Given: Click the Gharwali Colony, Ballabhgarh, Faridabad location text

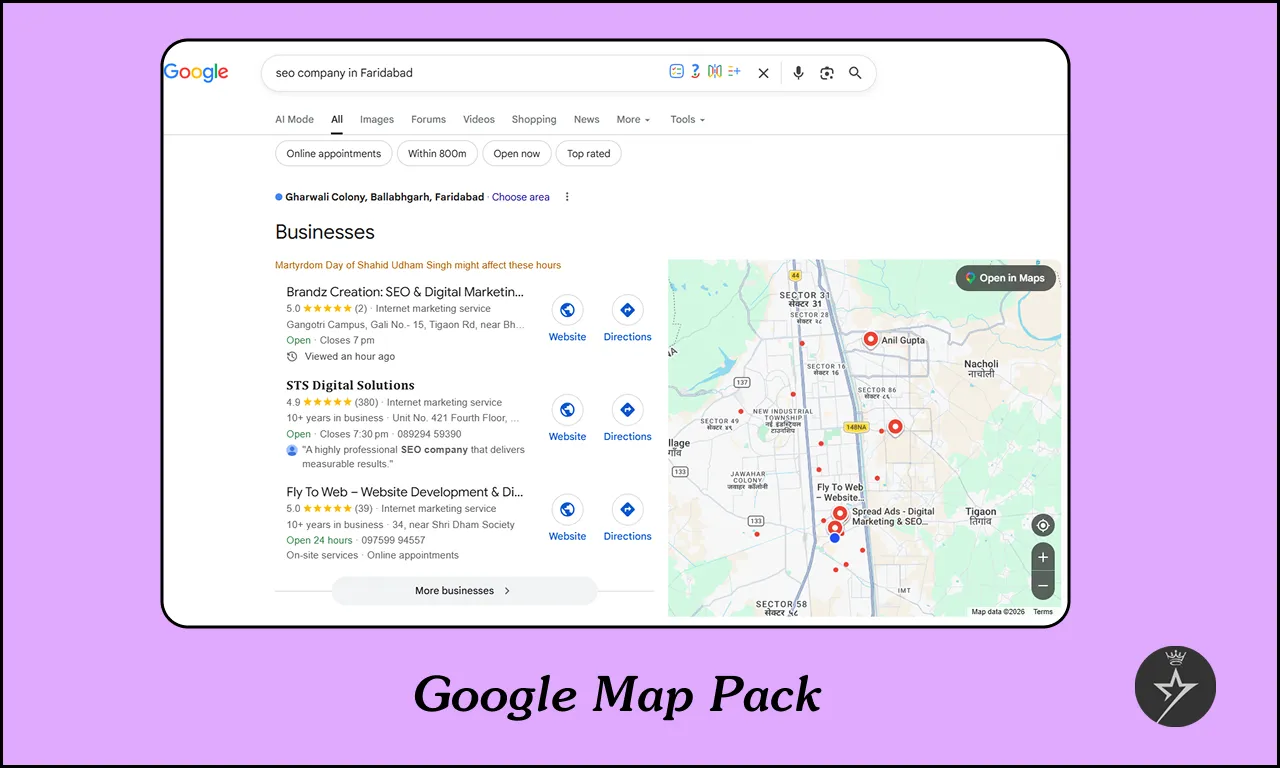Looking at the screenshot, I should (385, 197).
